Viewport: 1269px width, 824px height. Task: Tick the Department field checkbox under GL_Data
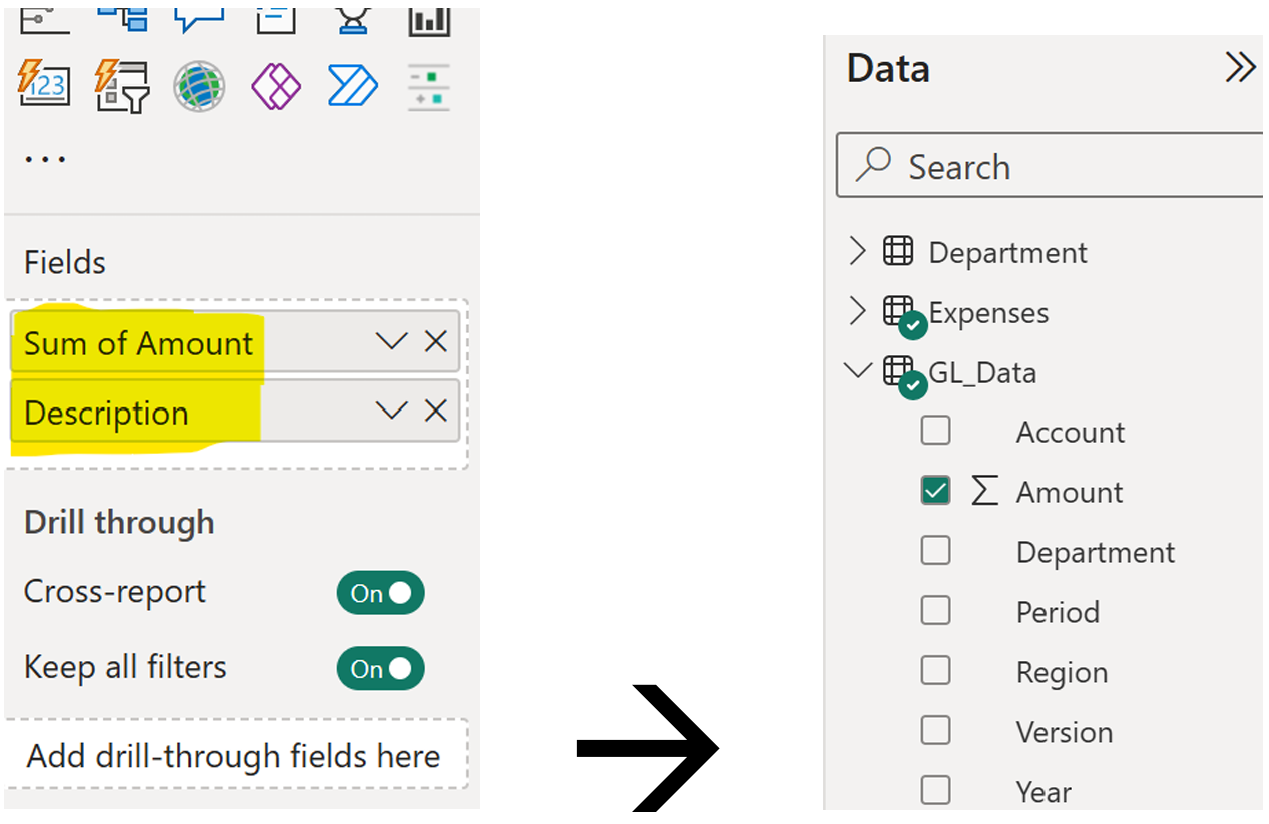936,551
